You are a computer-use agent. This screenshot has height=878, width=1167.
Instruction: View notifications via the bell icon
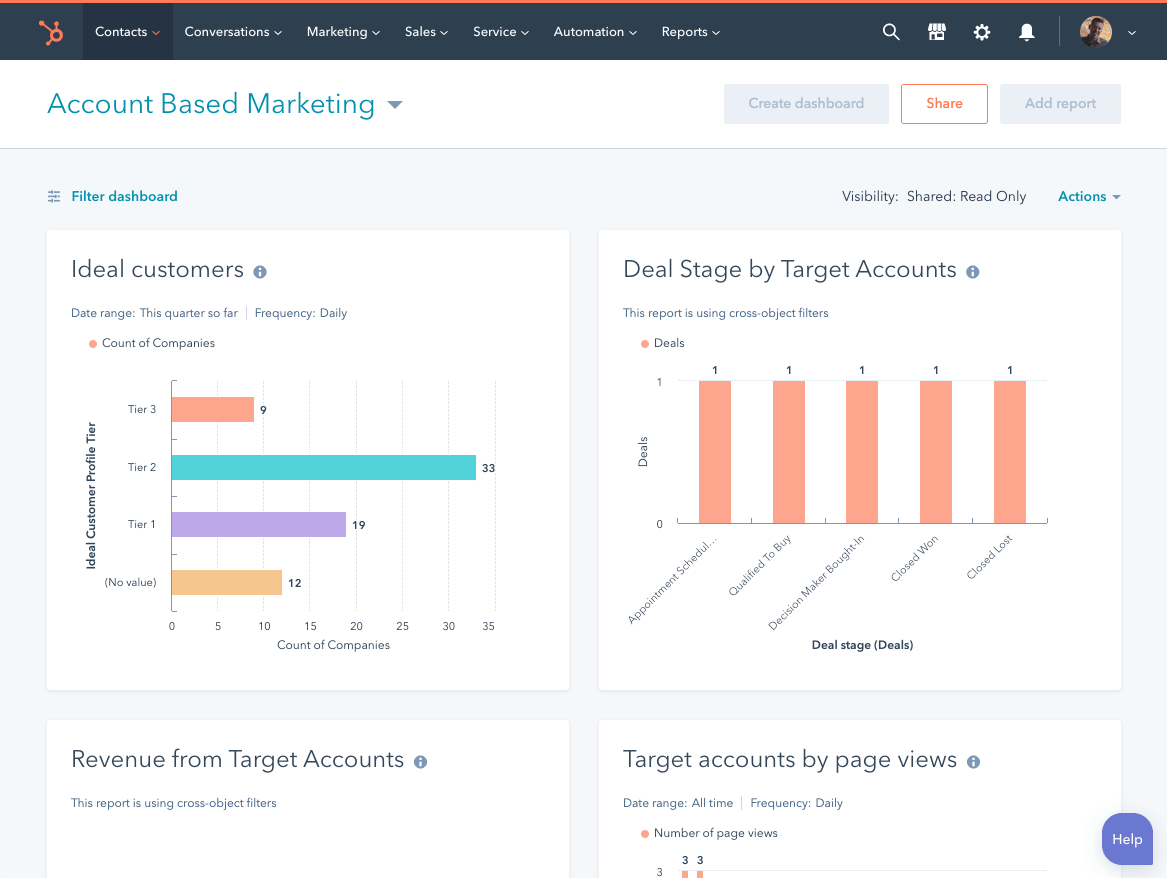click(1027, 32)
